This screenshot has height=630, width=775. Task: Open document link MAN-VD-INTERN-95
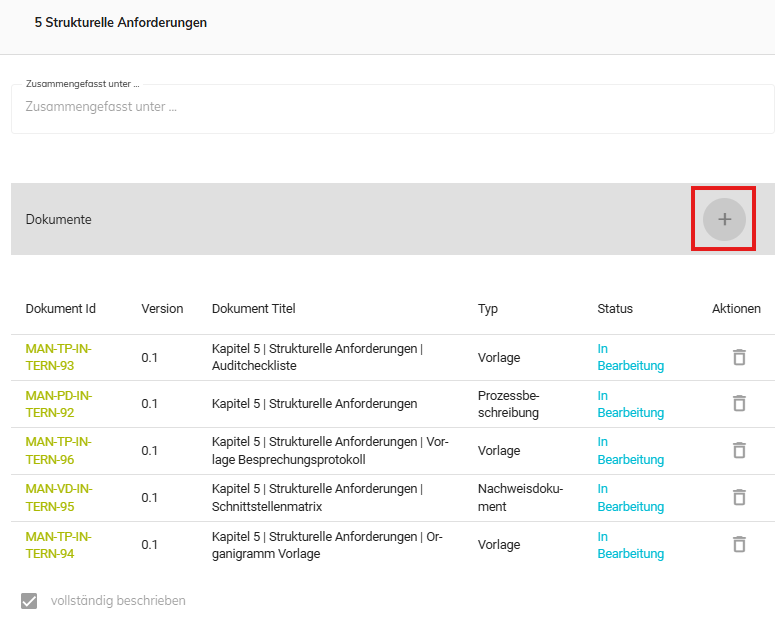click(x=58, y=497)
